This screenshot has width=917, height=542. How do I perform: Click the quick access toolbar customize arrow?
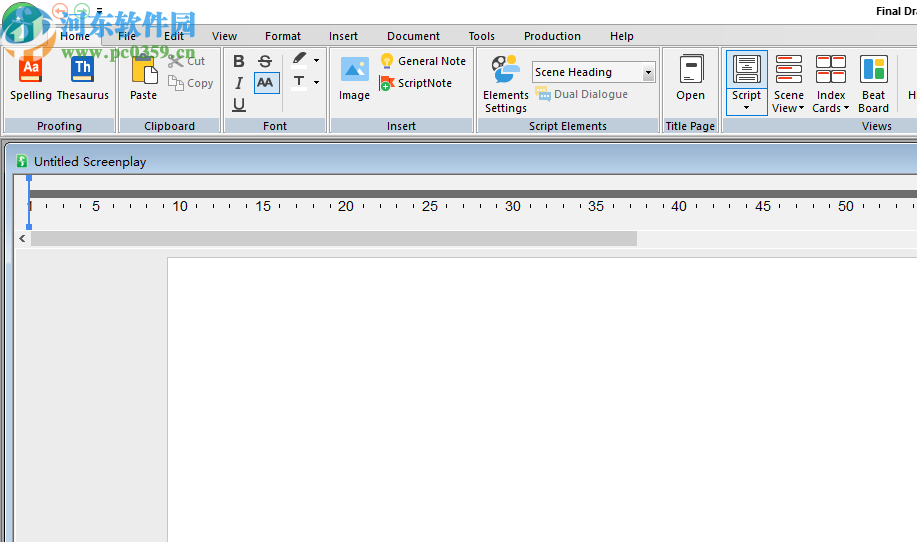(99, 11)
